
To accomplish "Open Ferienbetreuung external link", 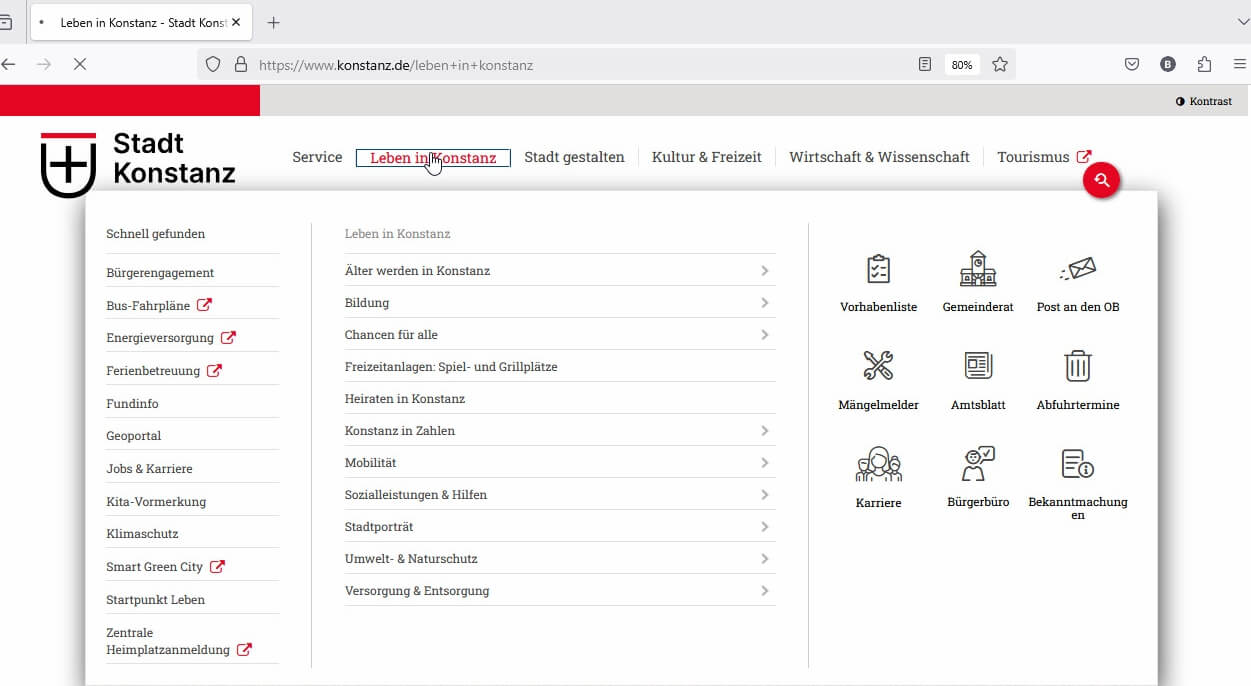I will click(164, 371).
